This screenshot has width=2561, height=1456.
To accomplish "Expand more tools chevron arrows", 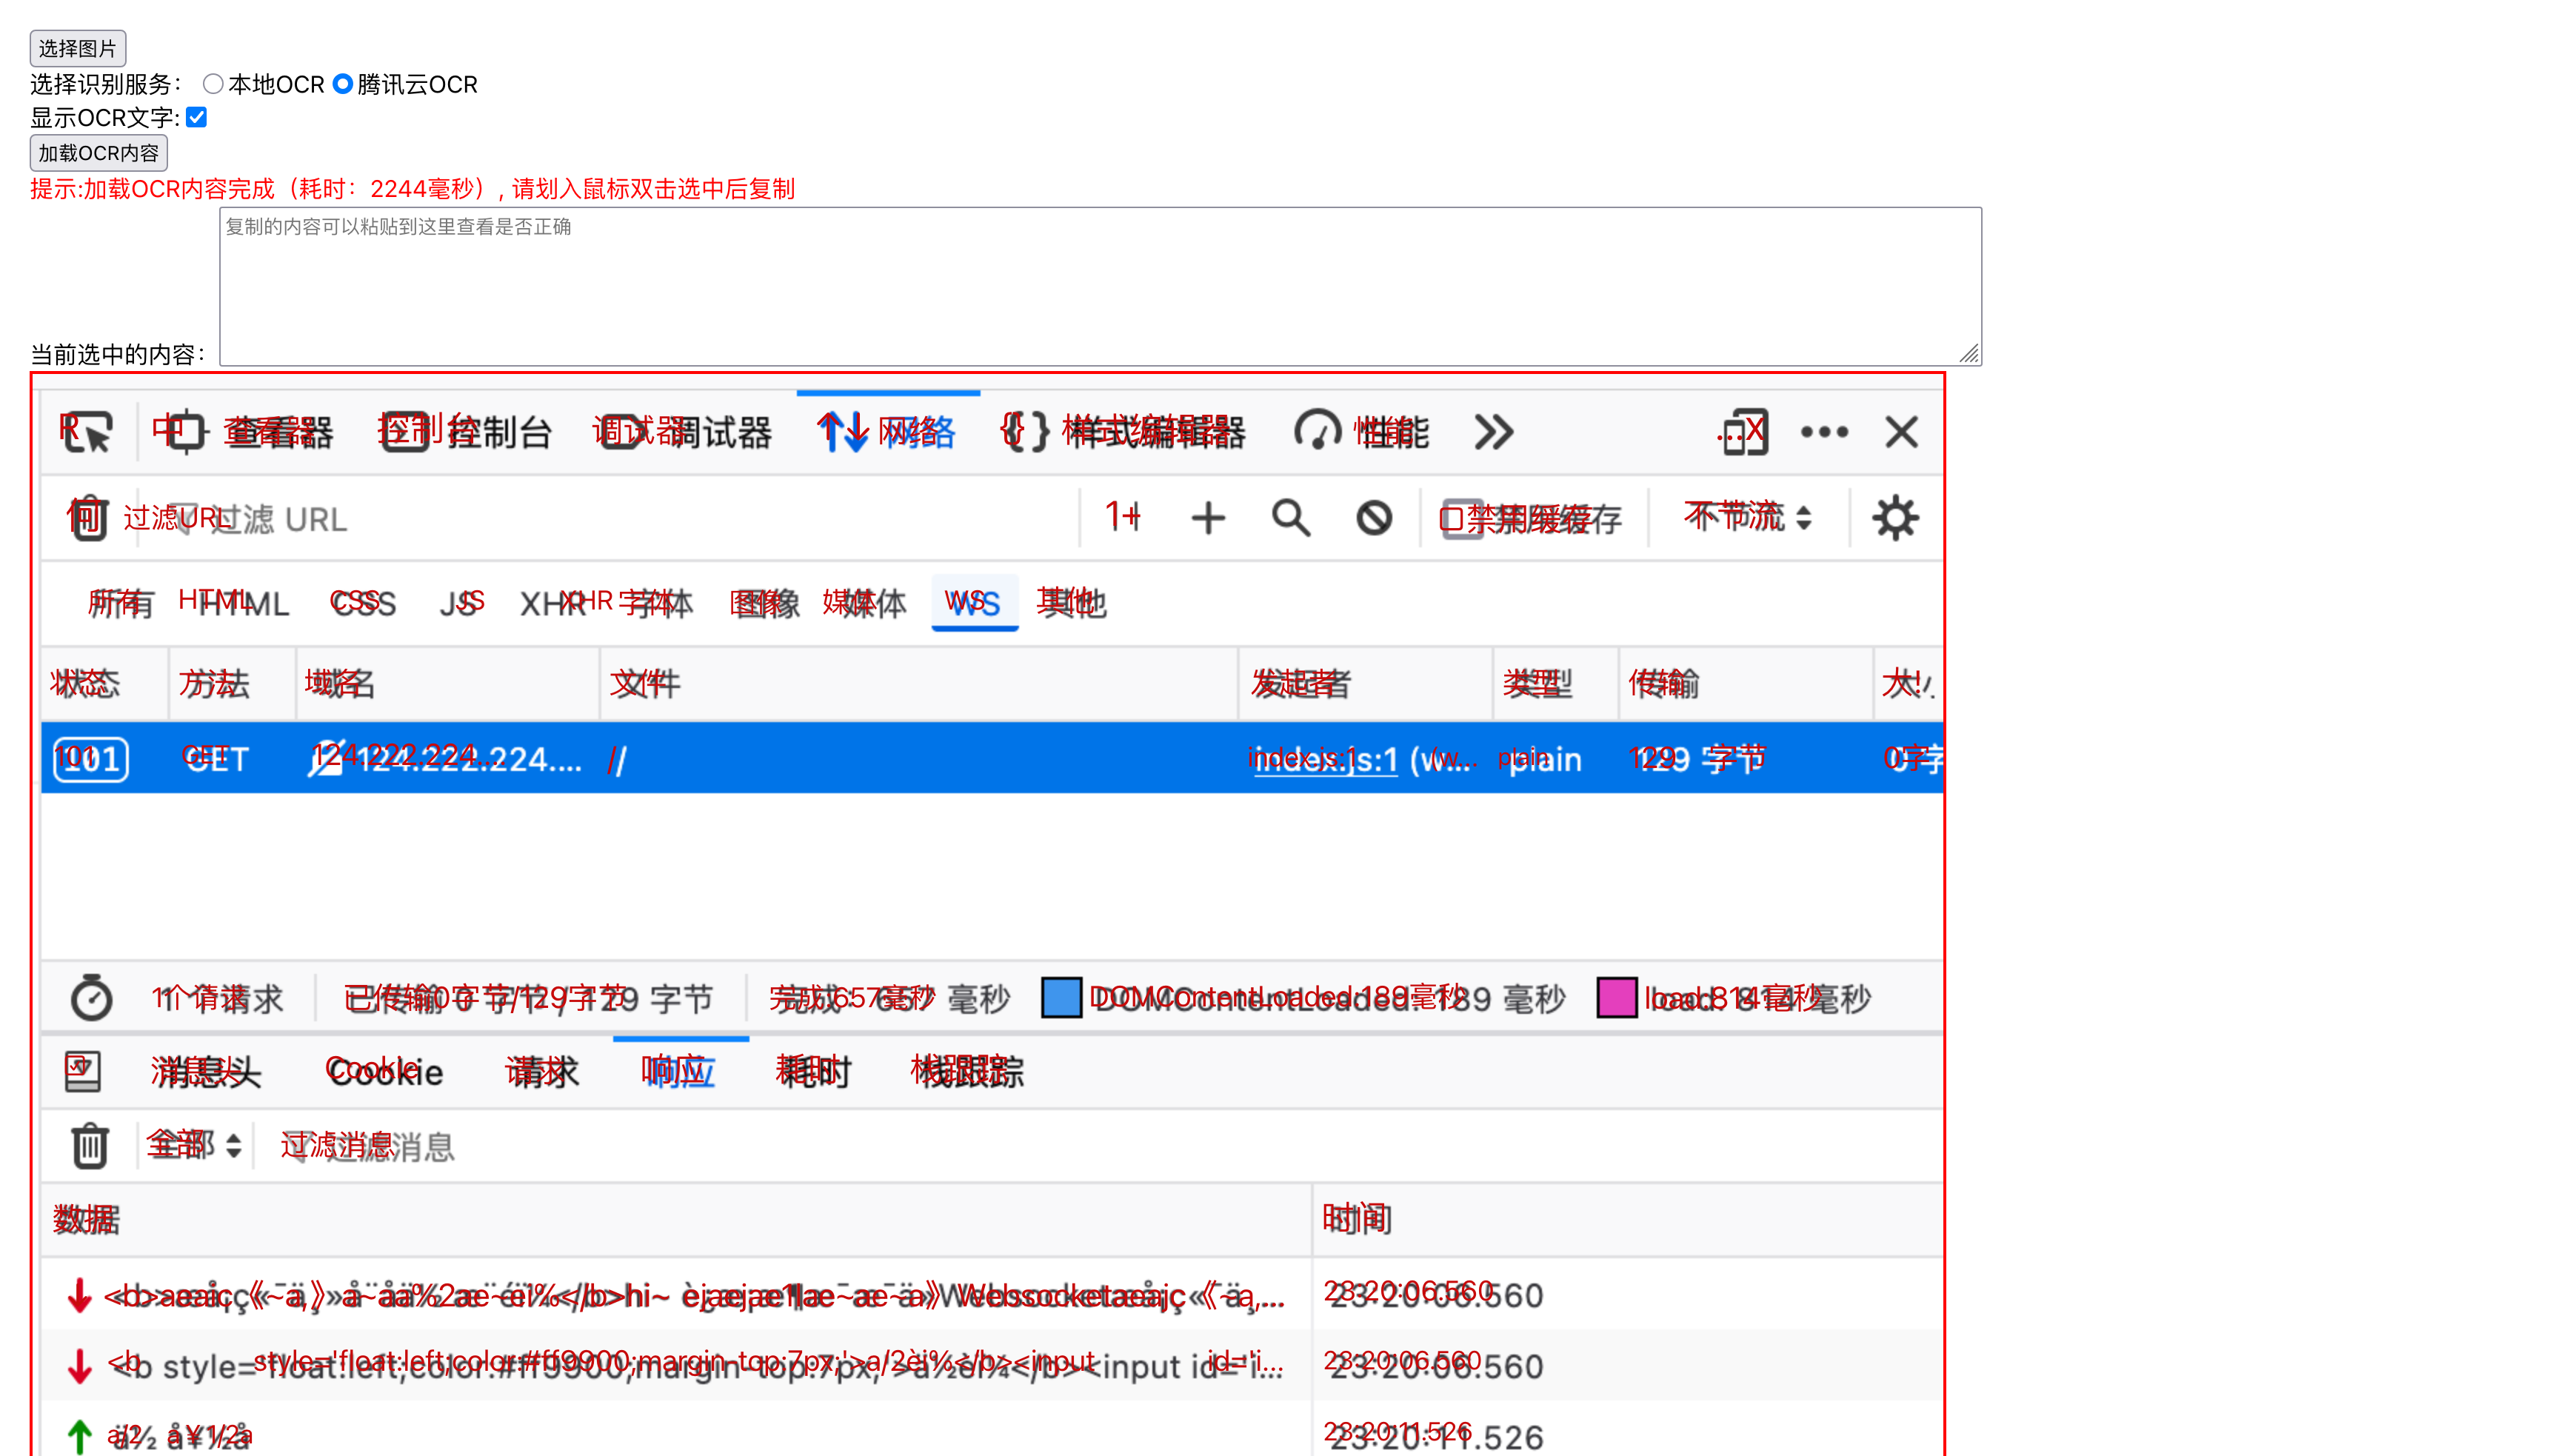I will click(1493, 432).
